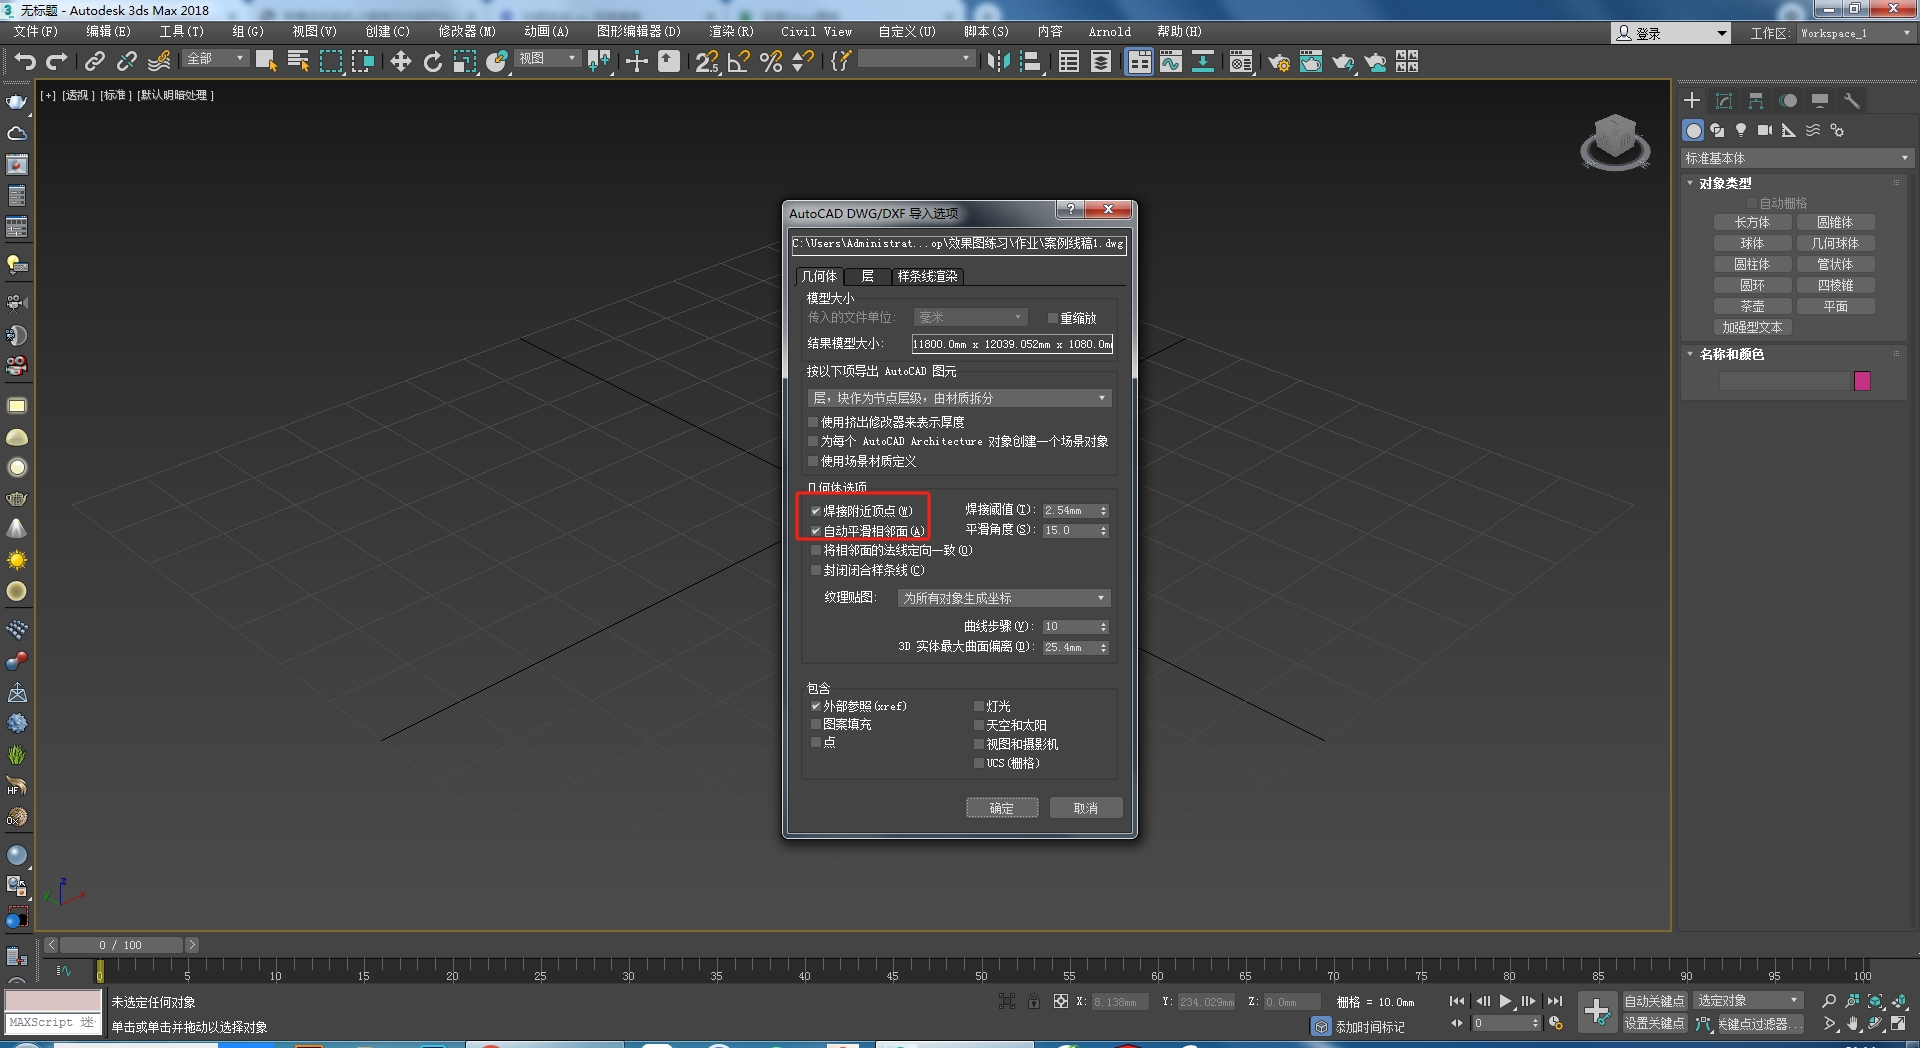Click the 自动关键点 button
This screenshot has height=1048, width=1920.
(1654, 1000)
